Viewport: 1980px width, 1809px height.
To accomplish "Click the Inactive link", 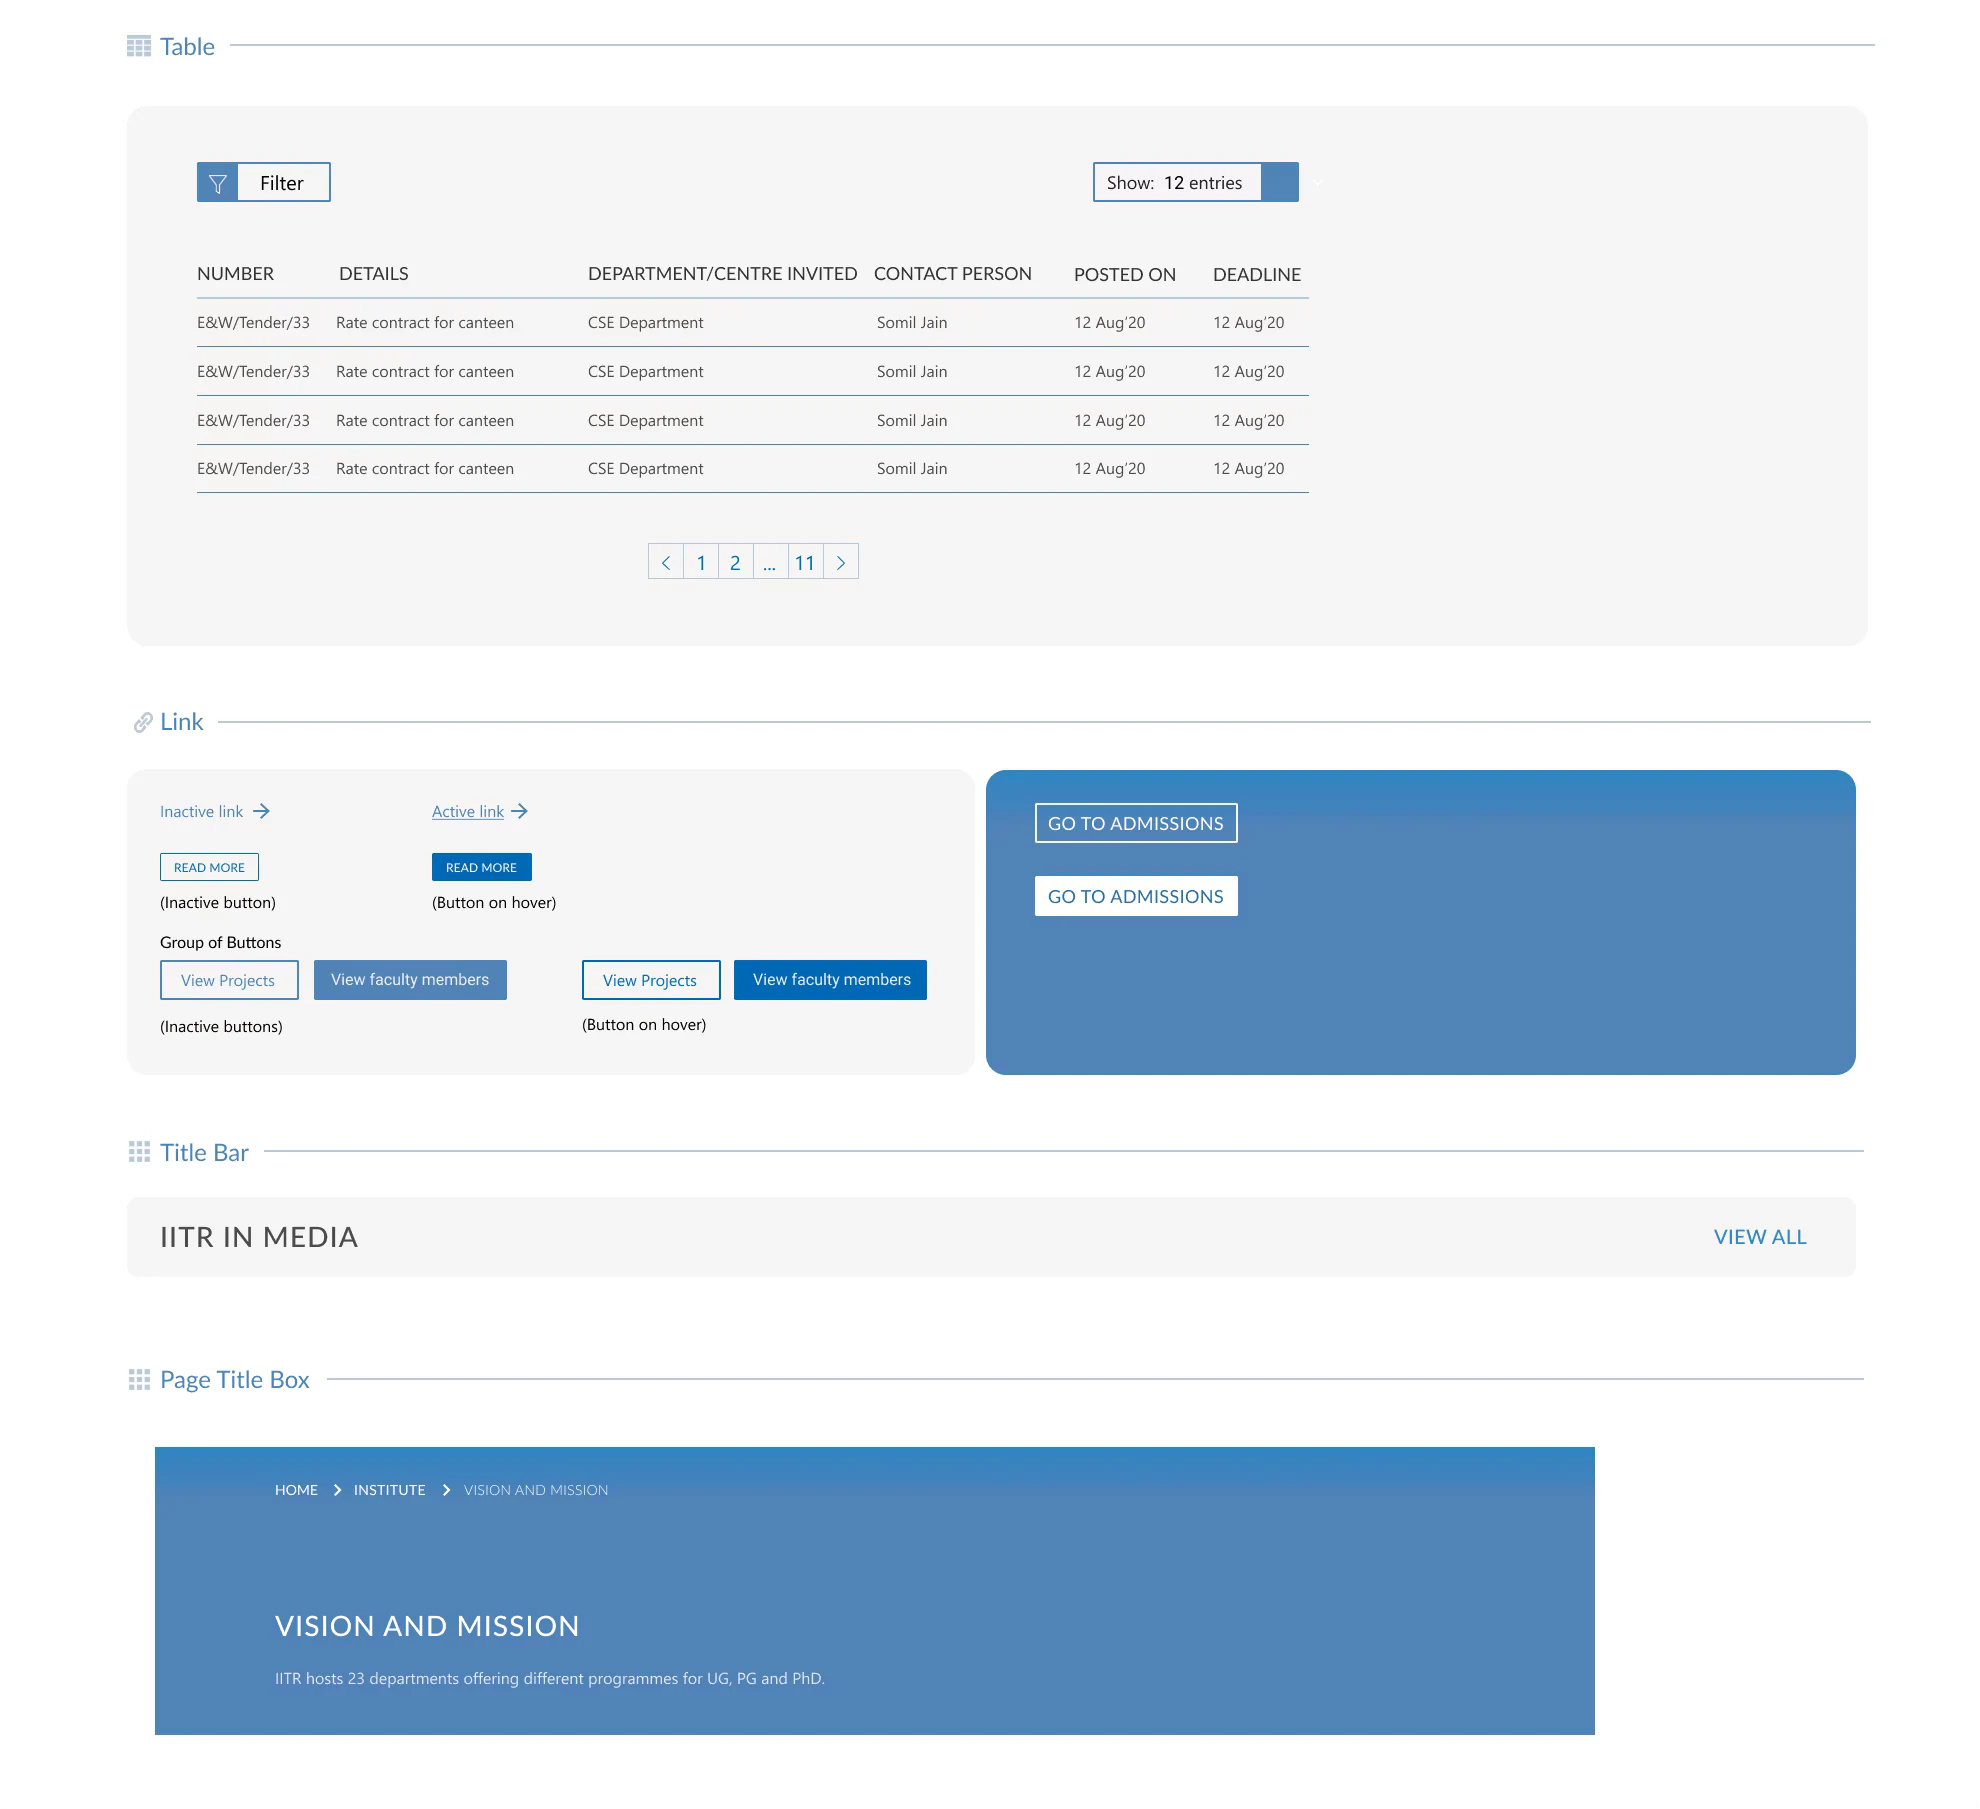I will (x=201, y=812).
